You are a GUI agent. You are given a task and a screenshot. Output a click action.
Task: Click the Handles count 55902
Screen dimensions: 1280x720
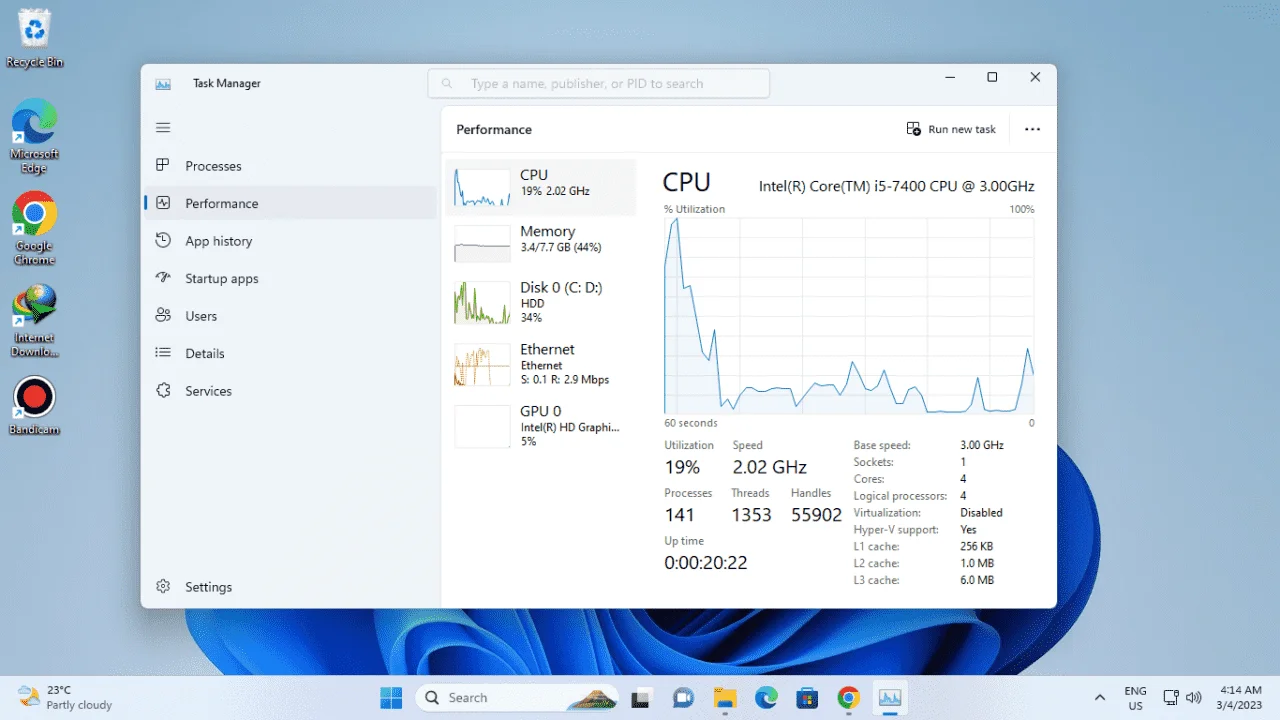(x=816, y=515)
